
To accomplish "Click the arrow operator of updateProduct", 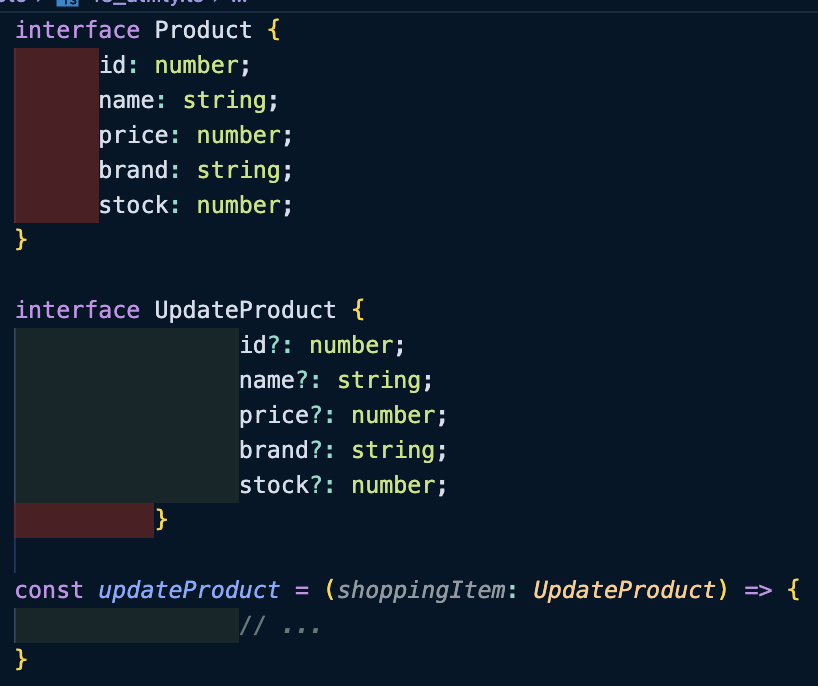I will (x=758, y=591).
